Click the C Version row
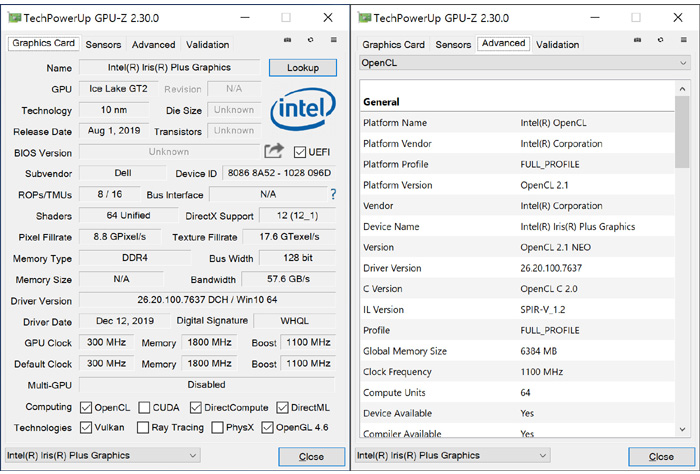This screenshot has width=700, height=474. [517, 289]
